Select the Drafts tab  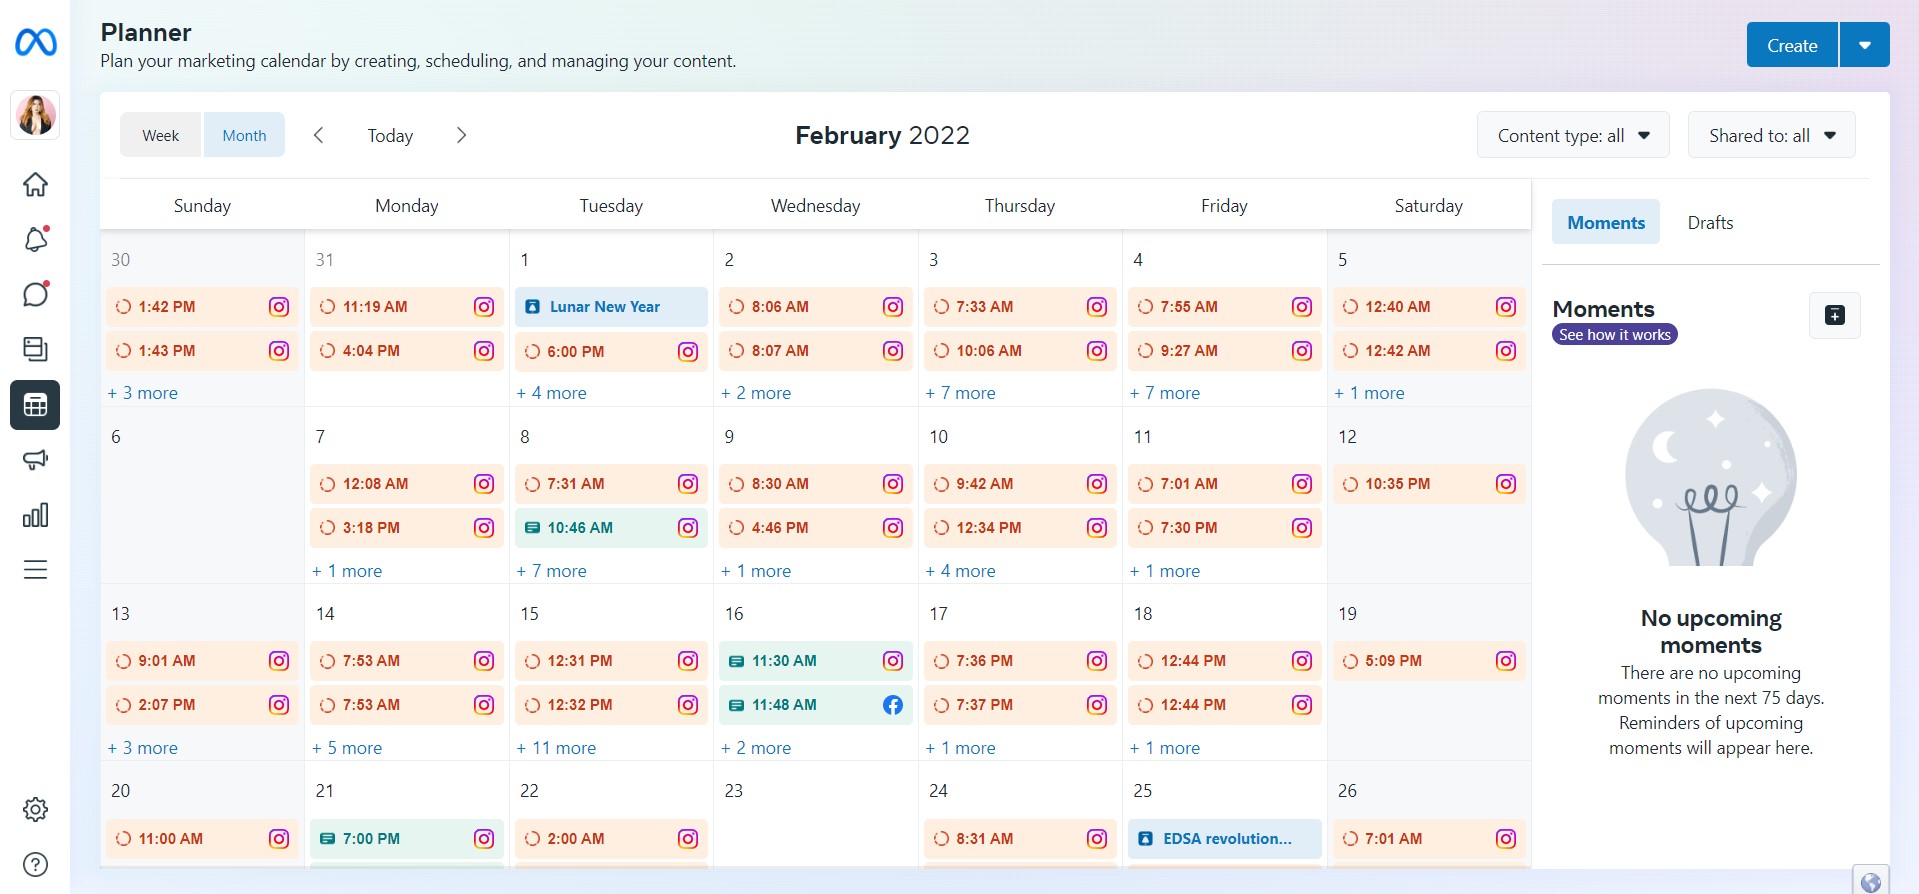(x=1710, y=222)
